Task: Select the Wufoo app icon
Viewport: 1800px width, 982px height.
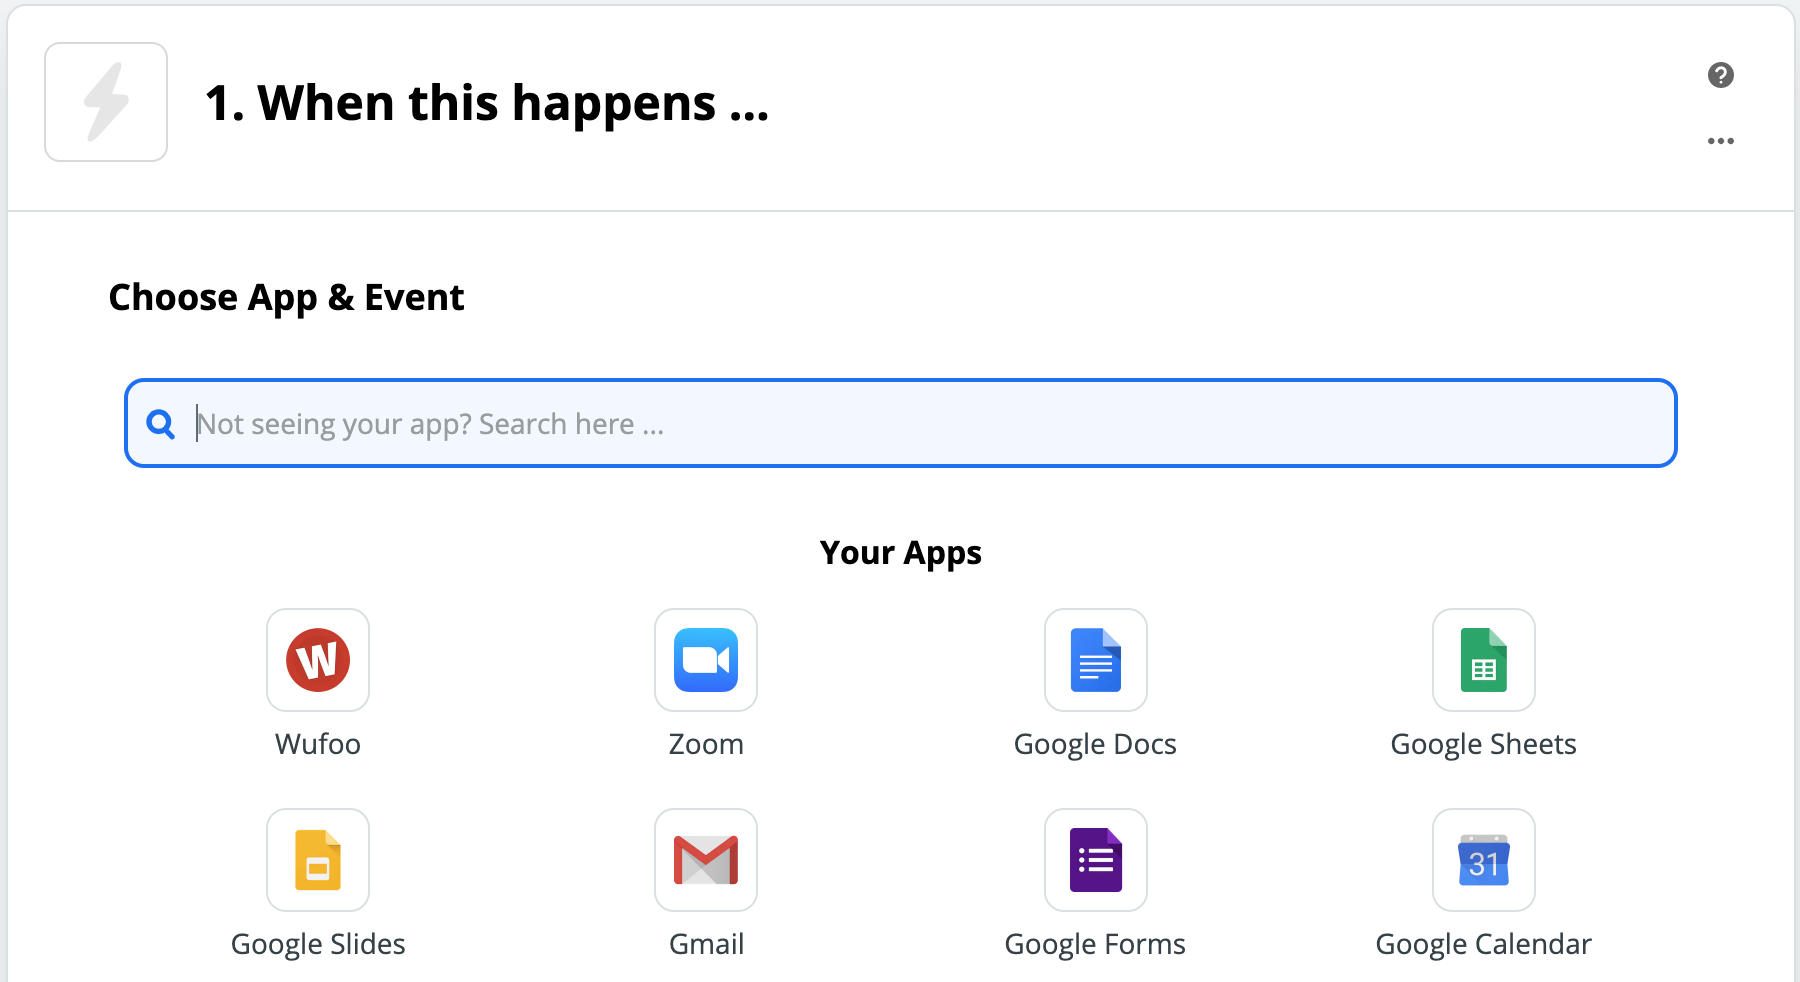Action: (317, 660)
